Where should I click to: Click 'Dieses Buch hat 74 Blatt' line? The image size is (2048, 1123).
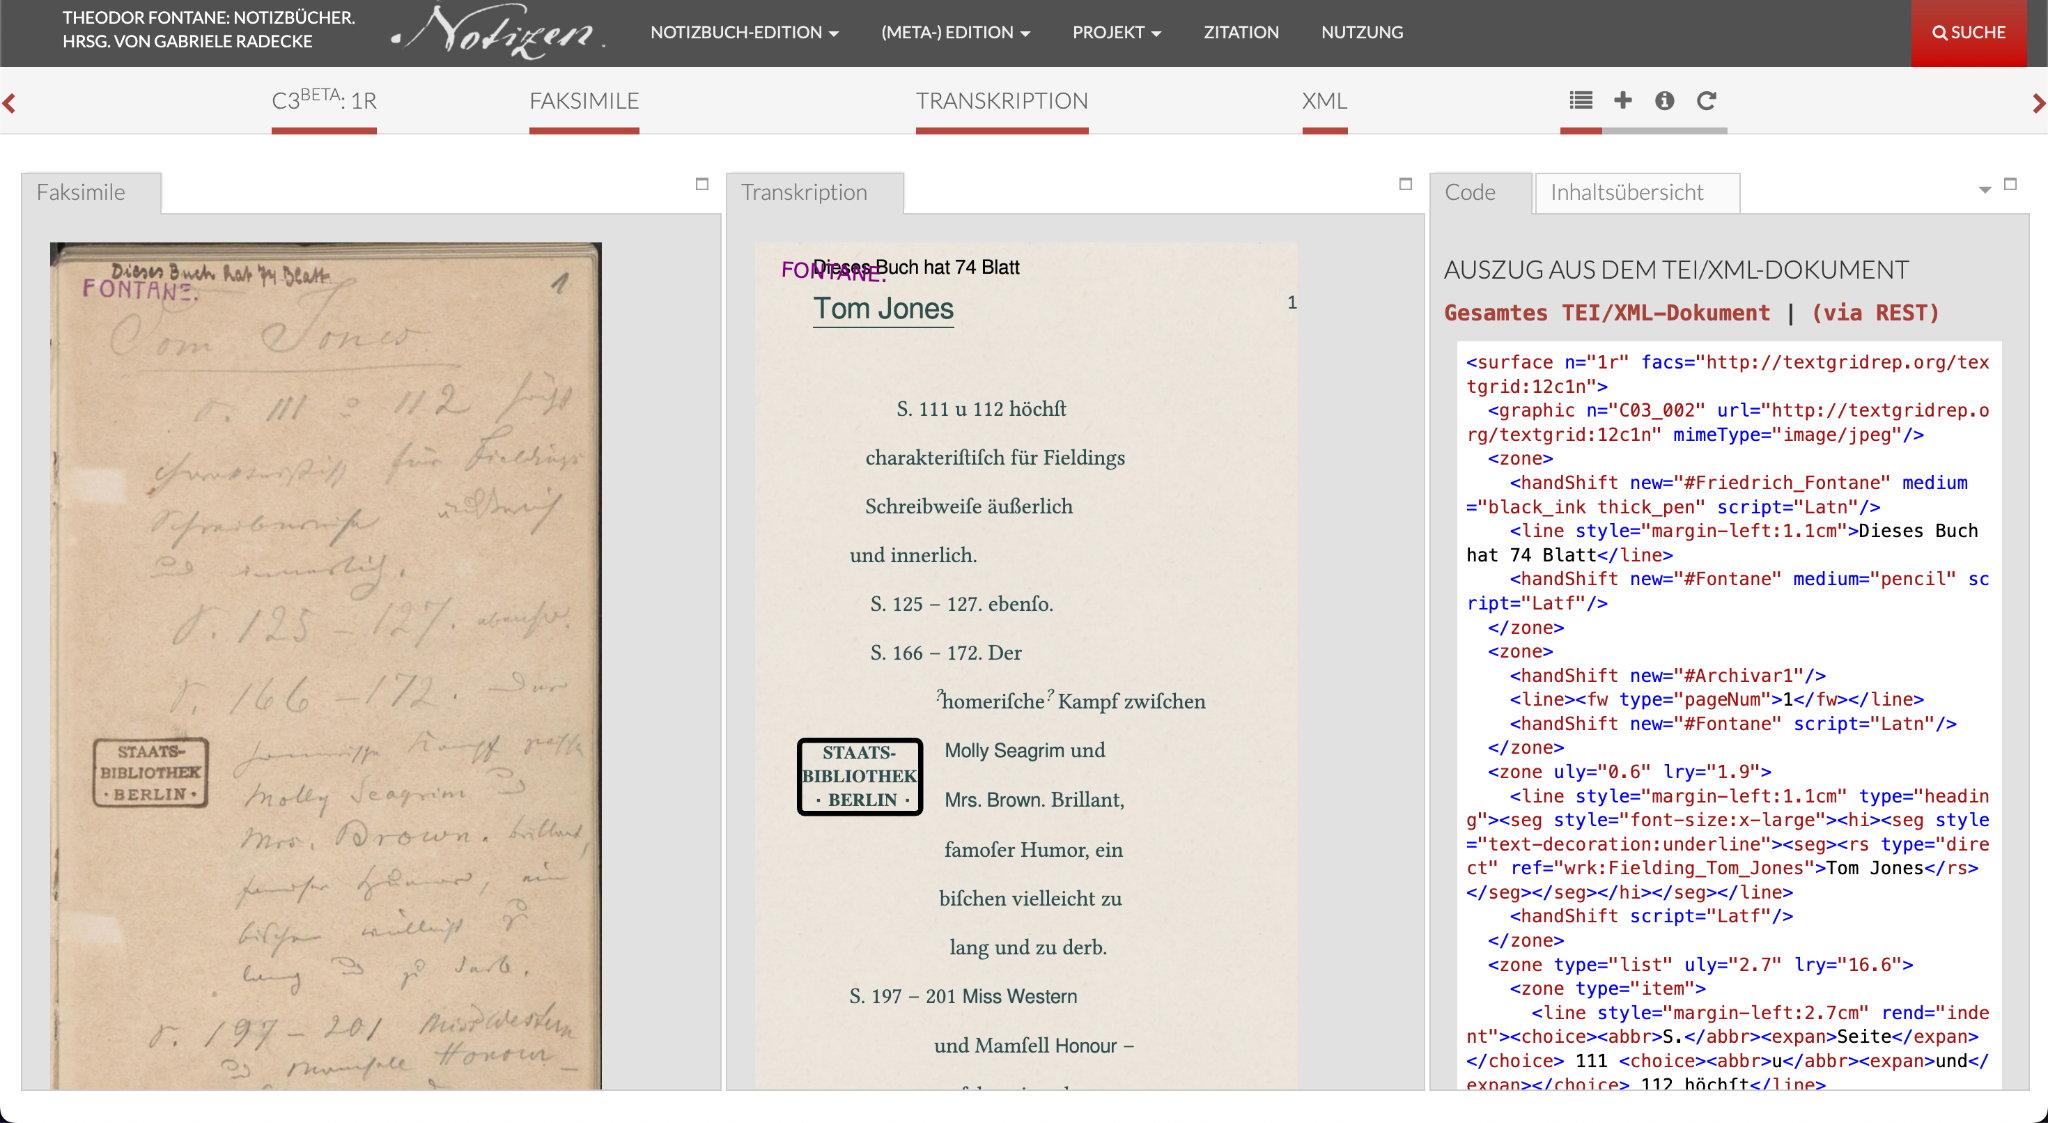pyautogui.click(x=916, y=267)
